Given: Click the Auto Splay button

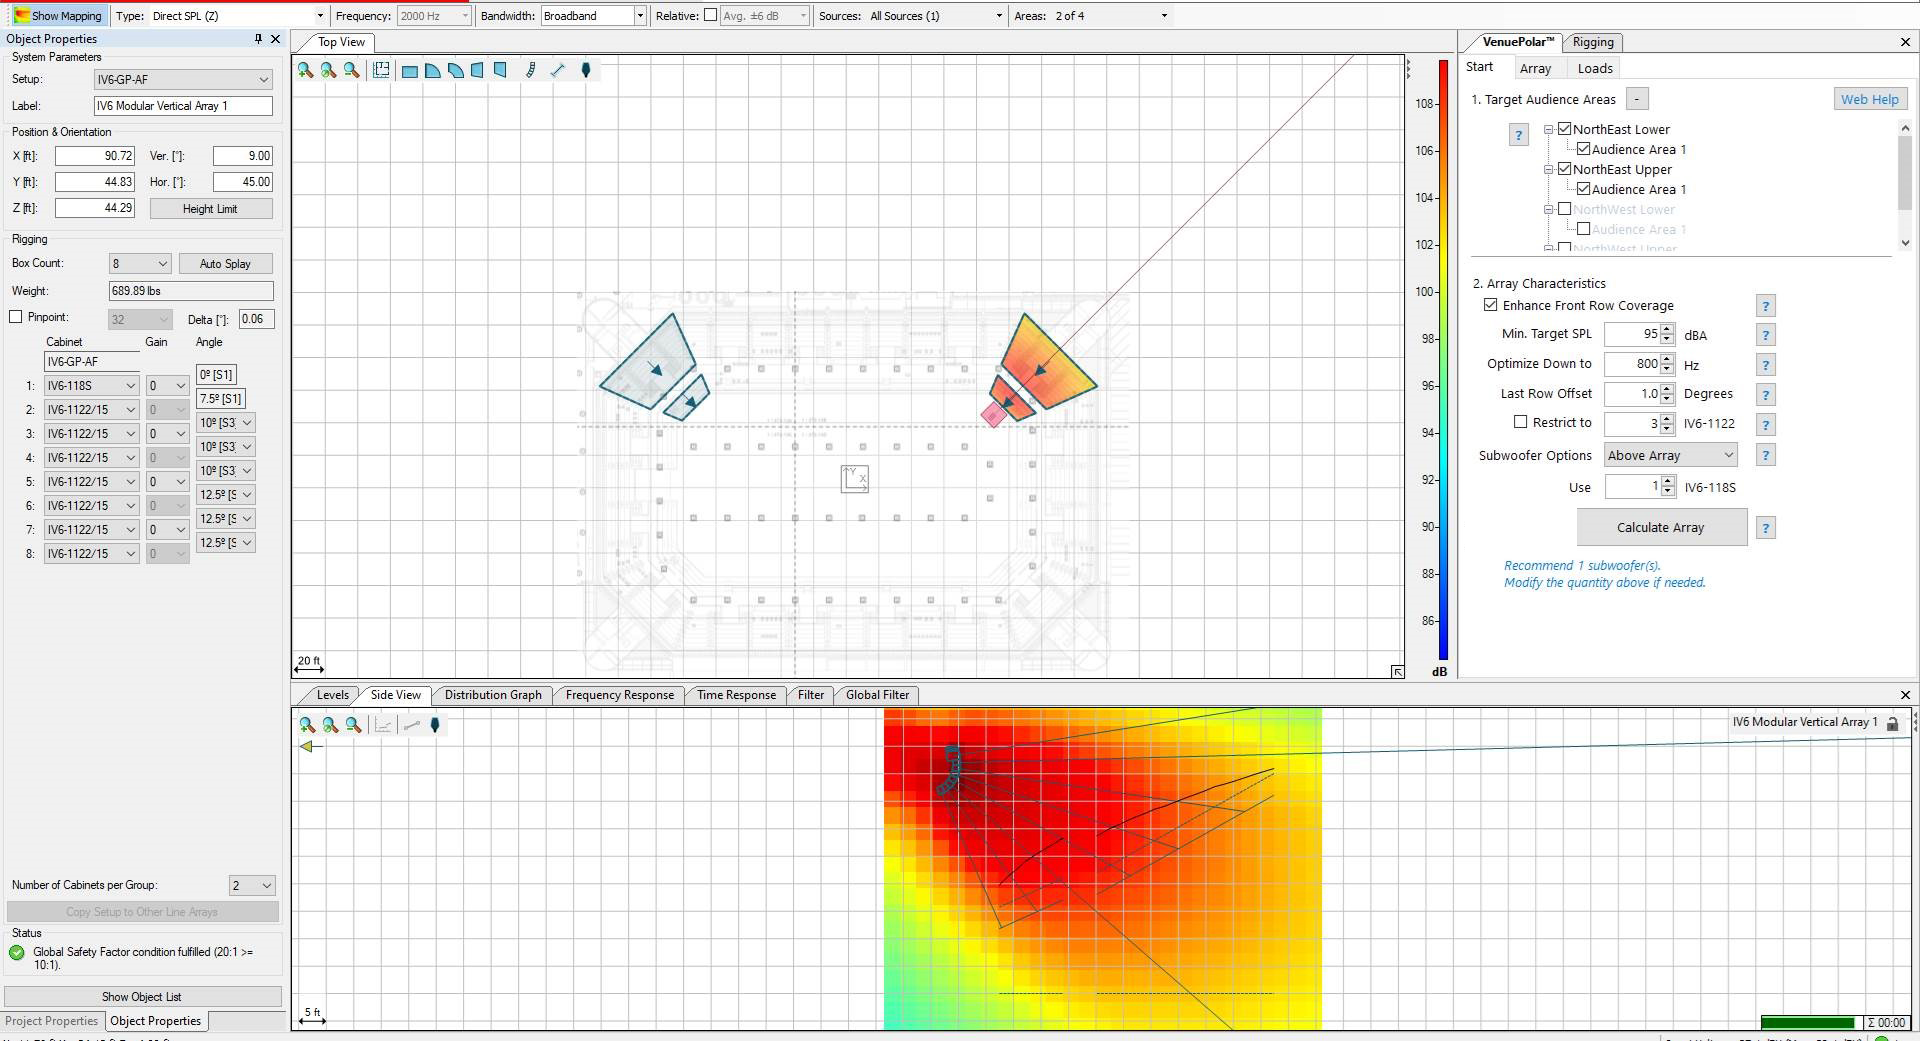Looking at the screenshot, I should 226,263.
